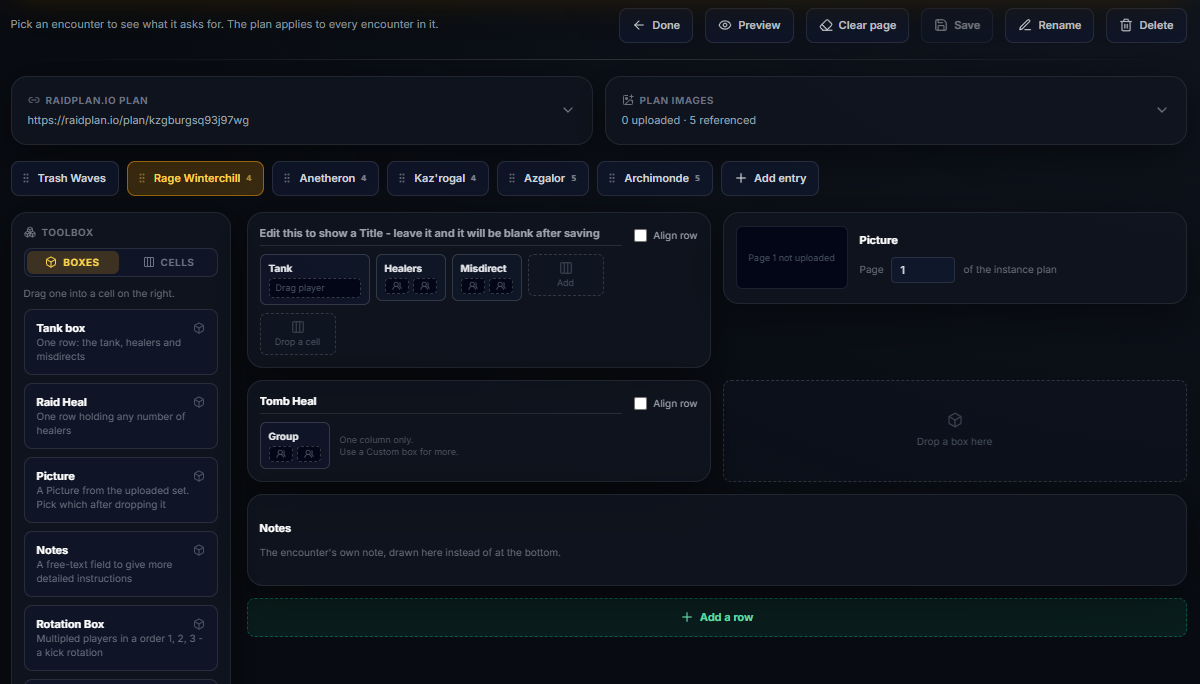Switch to the Trash Waves entry
The image size is (1200, 684).
pyautogui.click(x=65, y=178)
